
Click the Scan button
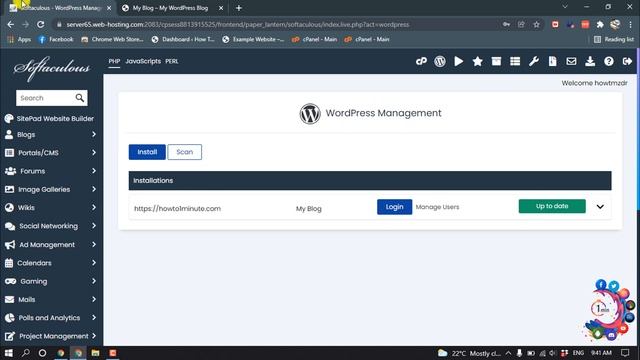pyautogui.click(x=184, y=152)
